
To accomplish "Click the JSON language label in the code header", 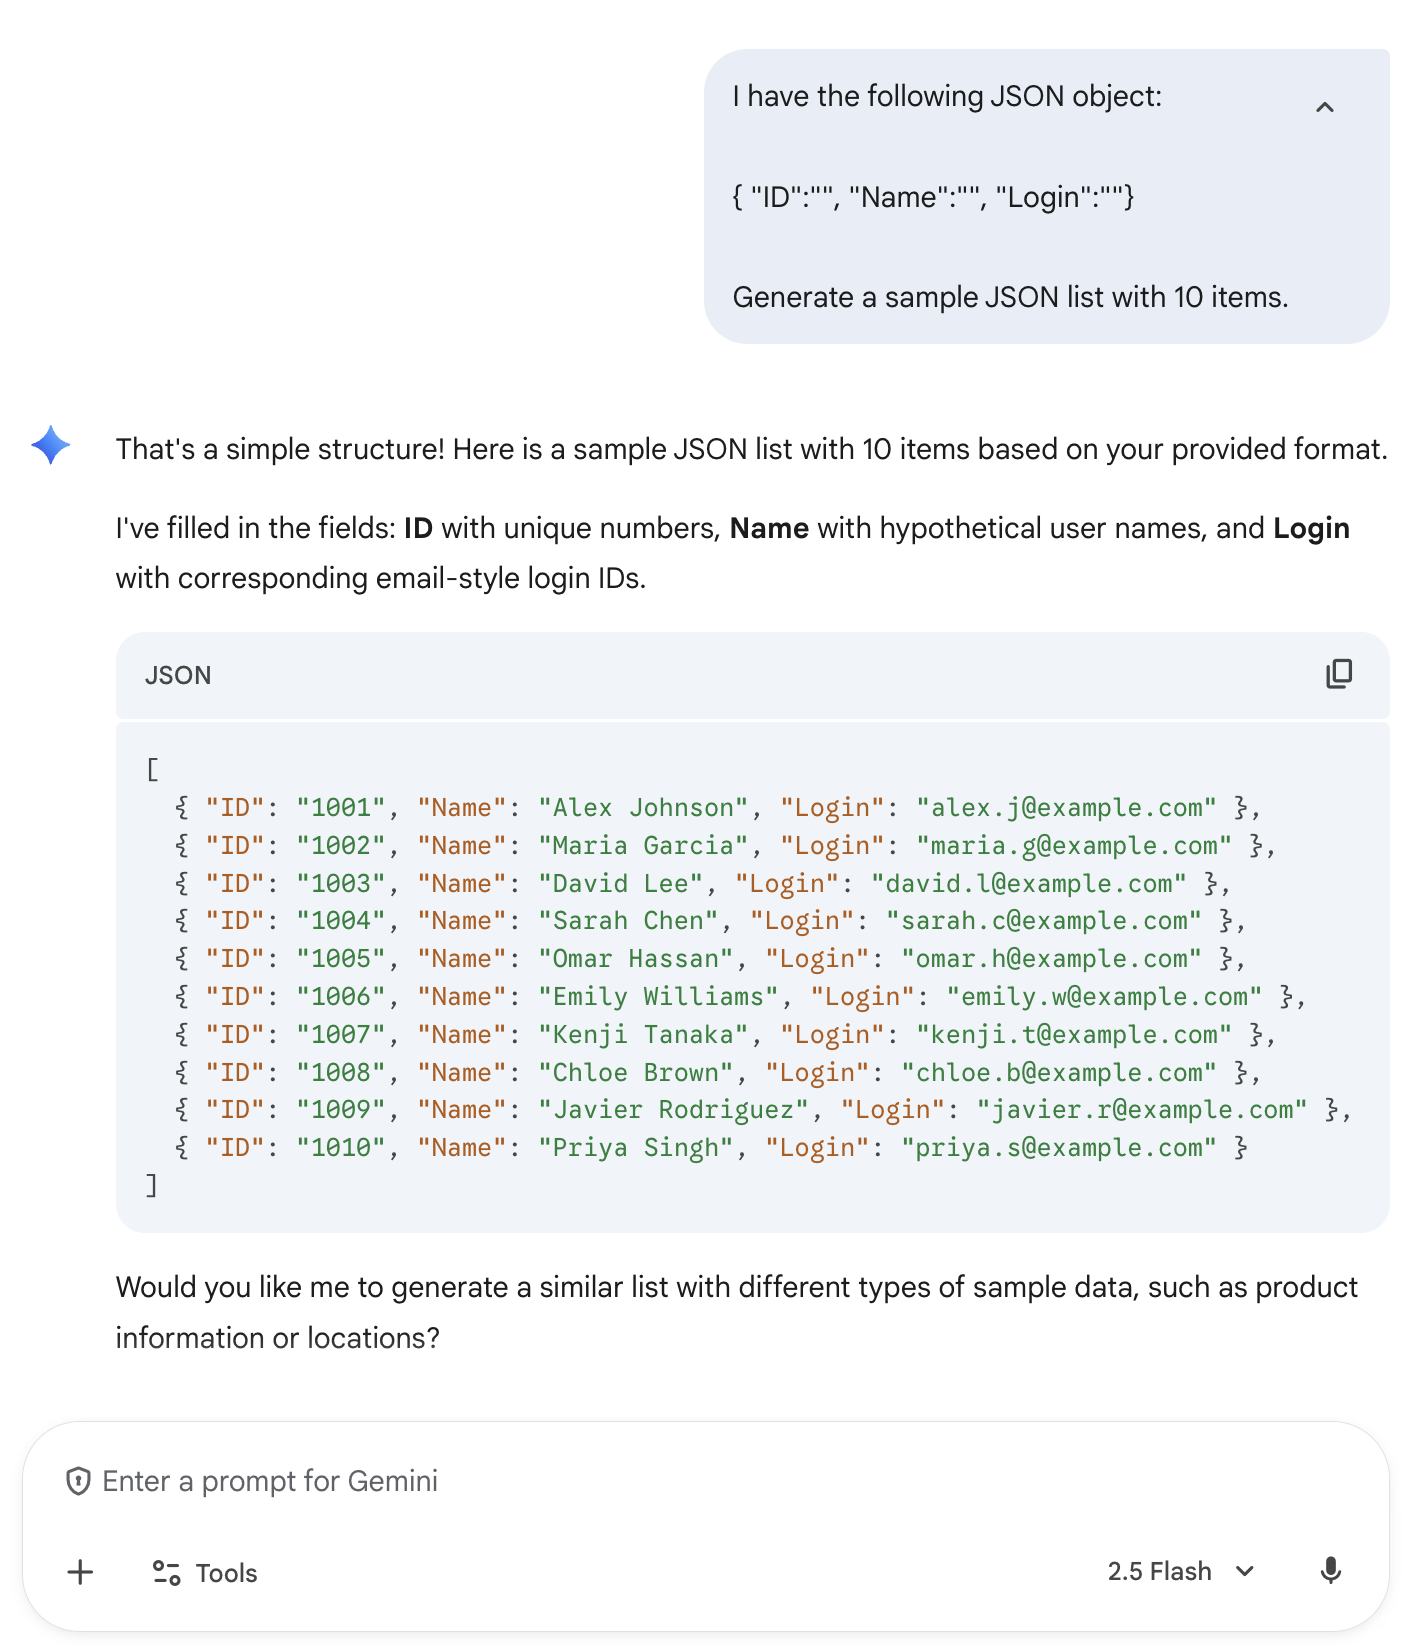I will point(178,676).
